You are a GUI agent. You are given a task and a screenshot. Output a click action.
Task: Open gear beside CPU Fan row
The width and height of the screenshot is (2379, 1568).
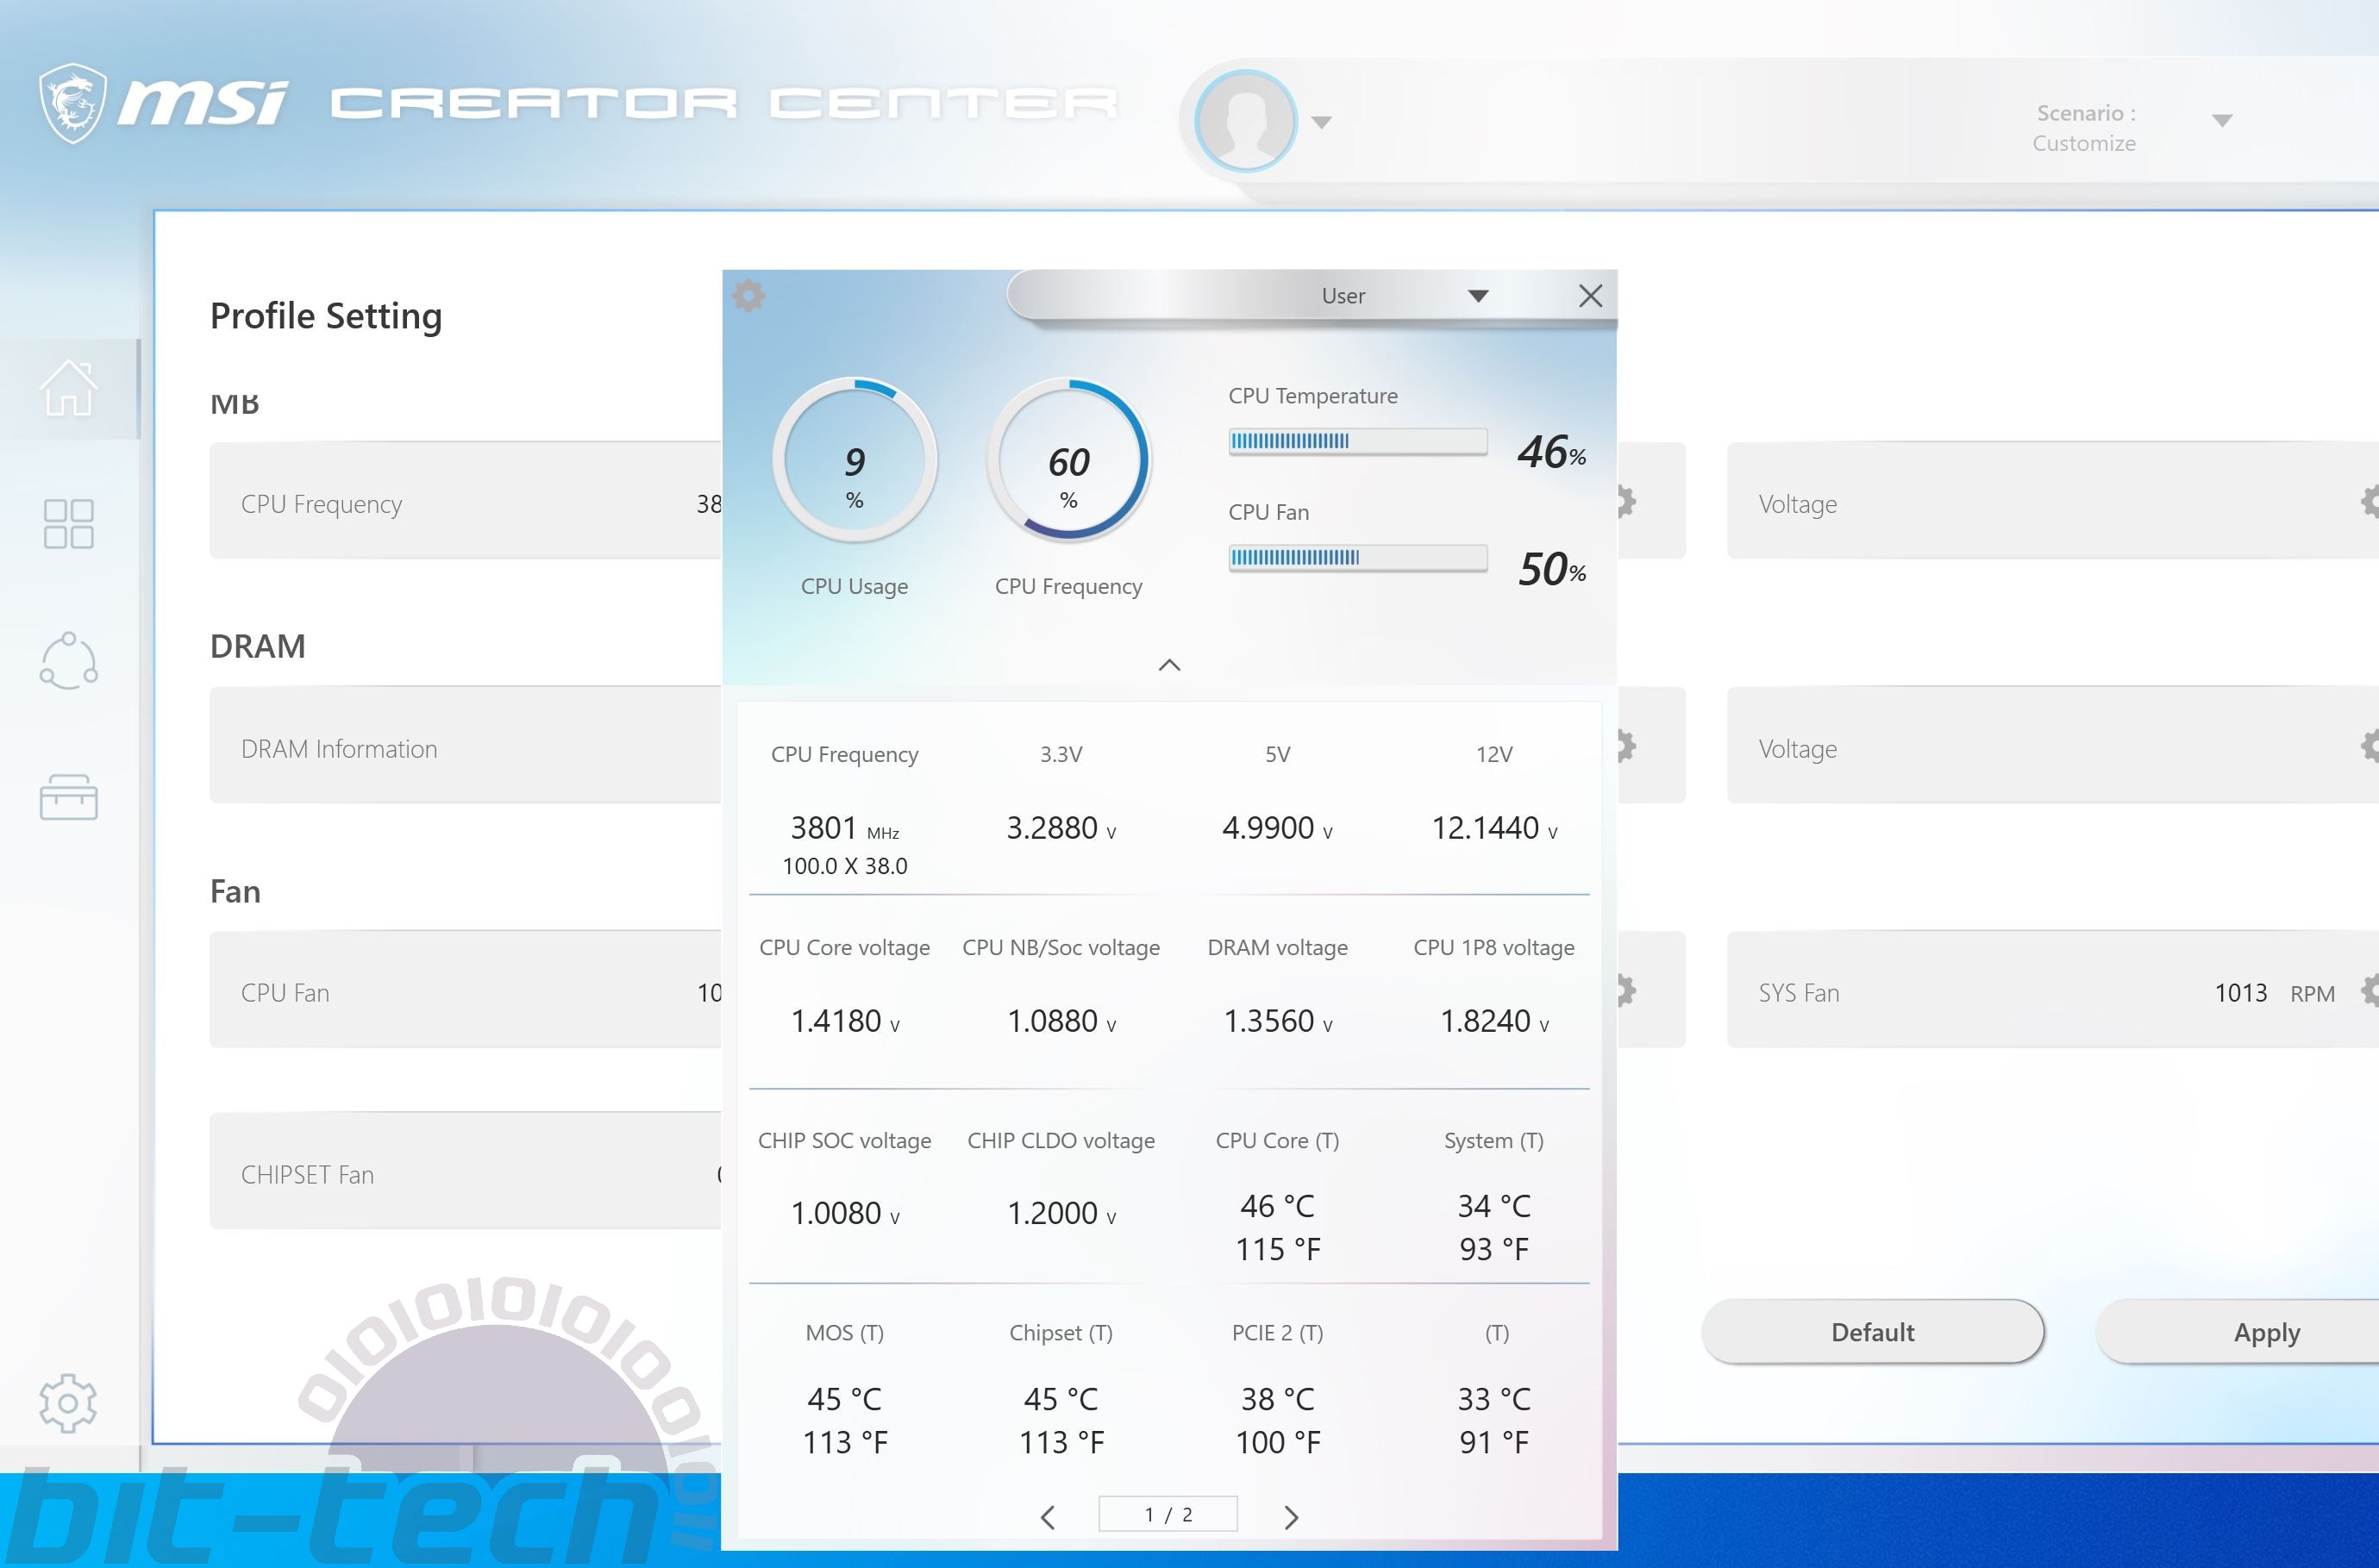1627,991
